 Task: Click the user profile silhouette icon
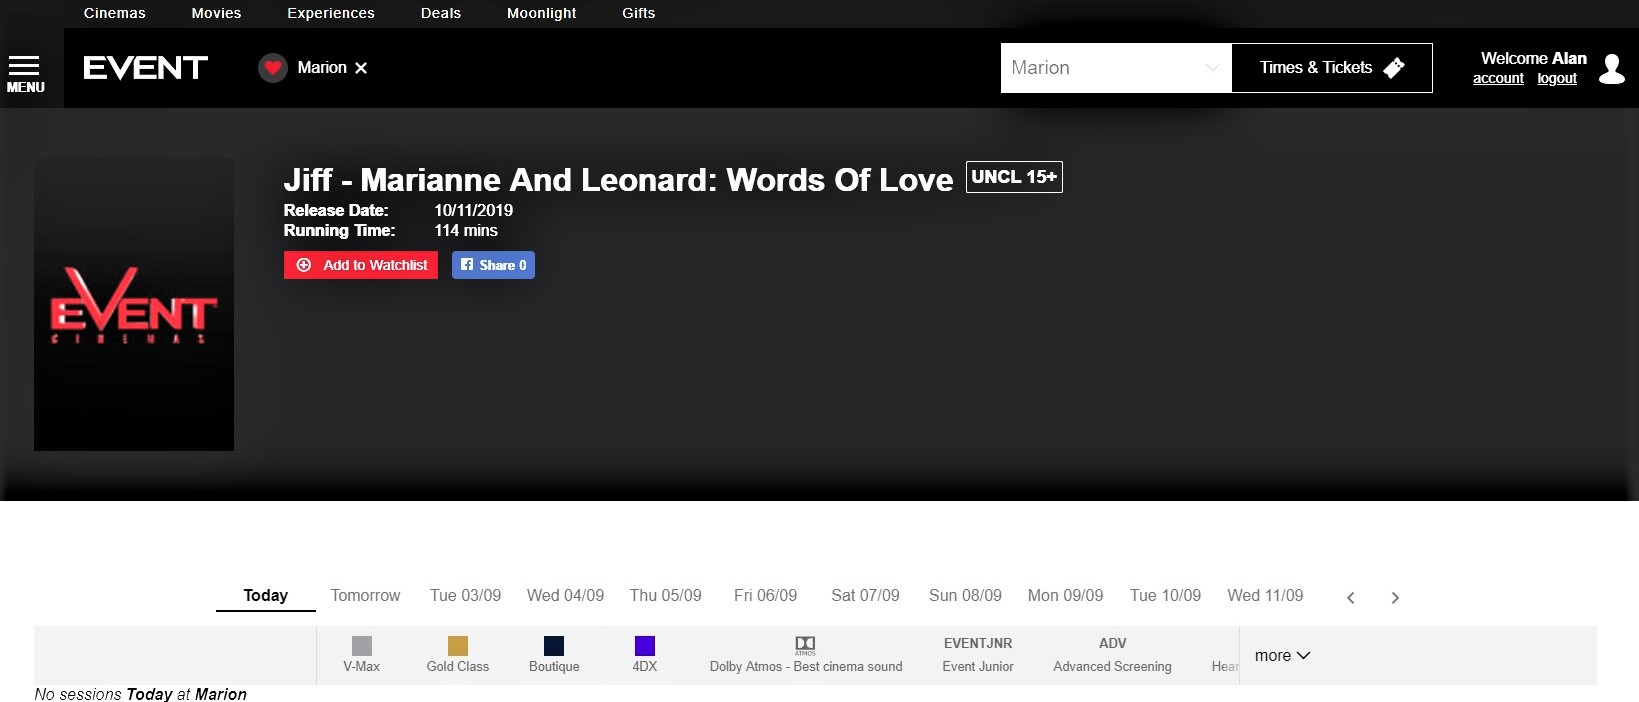click(x=1611, y=68)
